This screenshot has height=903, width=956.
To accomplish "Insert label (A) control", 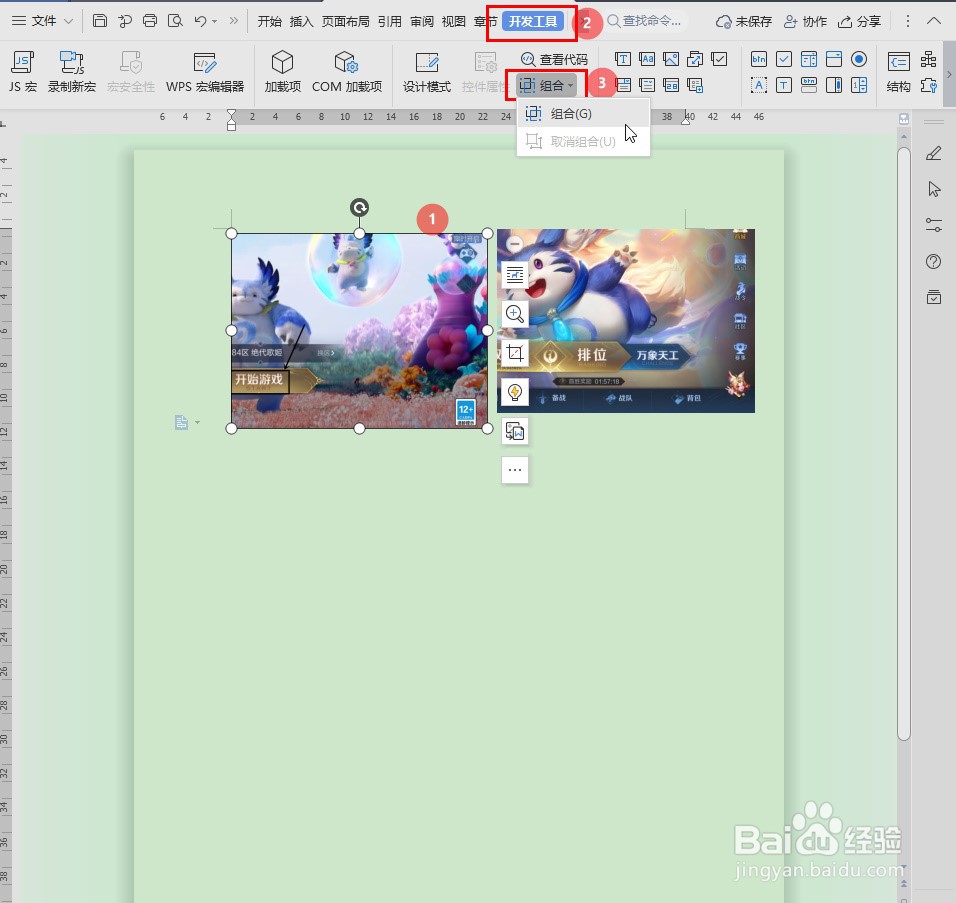I will pyautogui.click(x=759, y=85).
